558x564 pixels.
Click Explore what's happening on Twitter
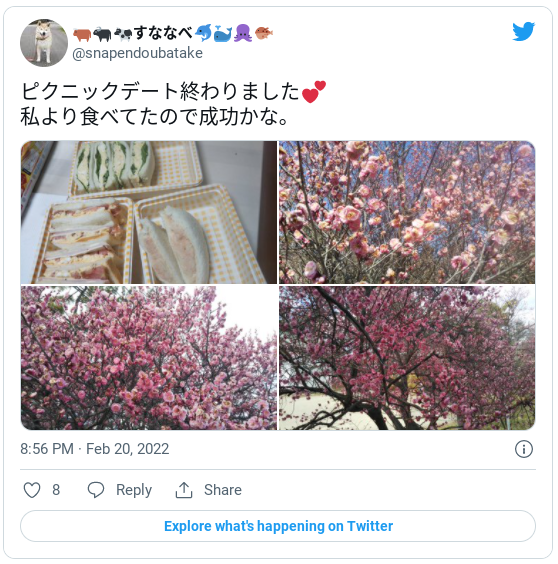278,526
